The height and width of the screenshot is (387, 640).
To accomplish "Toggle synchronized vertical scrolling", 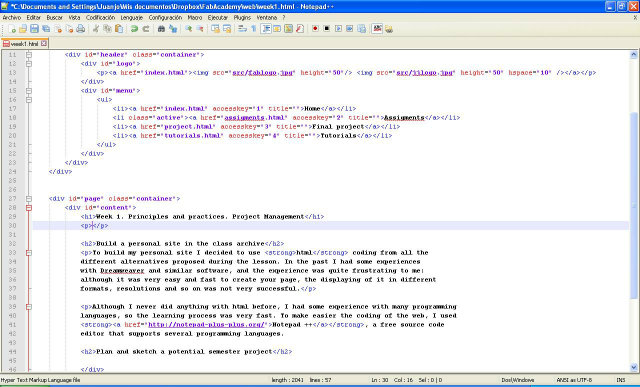I will click(215, 29).
